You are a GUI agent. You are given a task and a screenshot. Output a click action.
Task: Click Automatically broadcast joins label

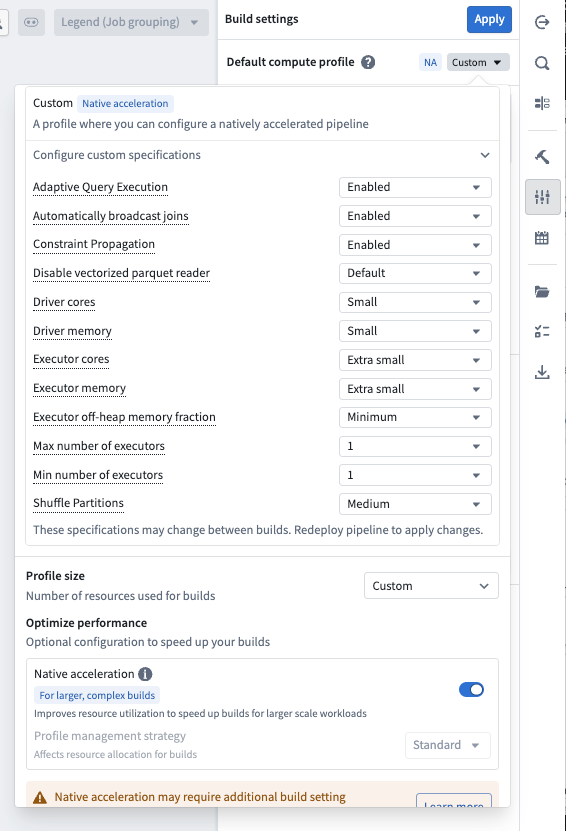pyautogui.click(x=111, y=216)
